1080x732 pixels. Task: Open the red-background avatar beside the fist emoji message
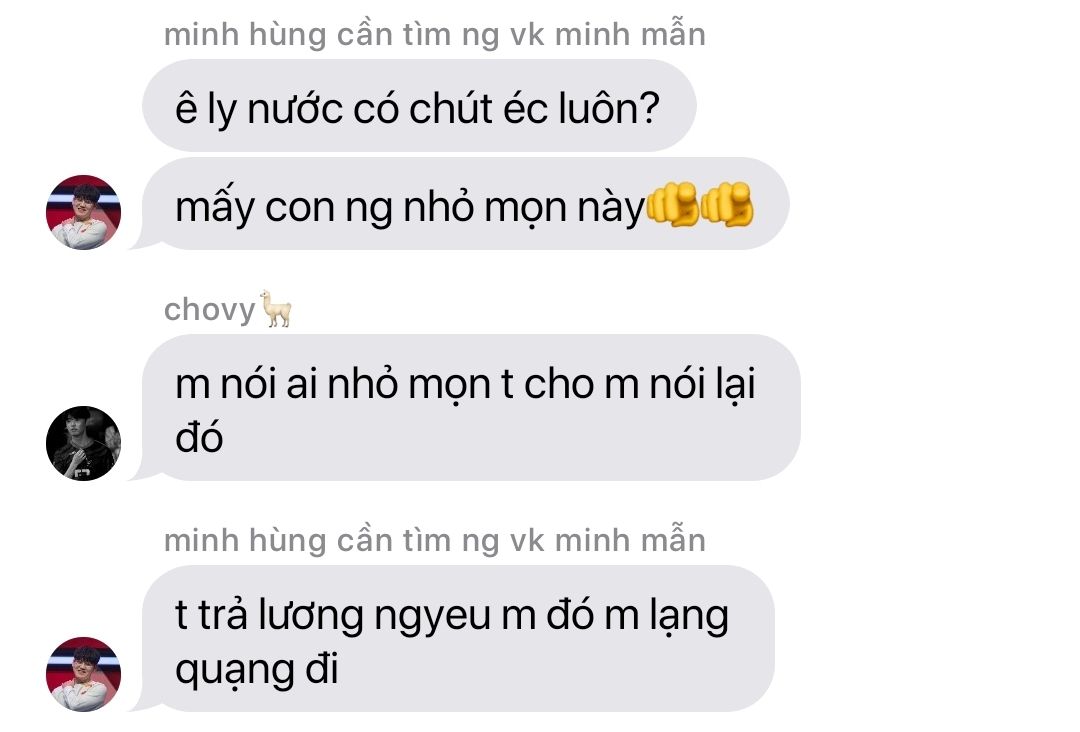(83, 212)
